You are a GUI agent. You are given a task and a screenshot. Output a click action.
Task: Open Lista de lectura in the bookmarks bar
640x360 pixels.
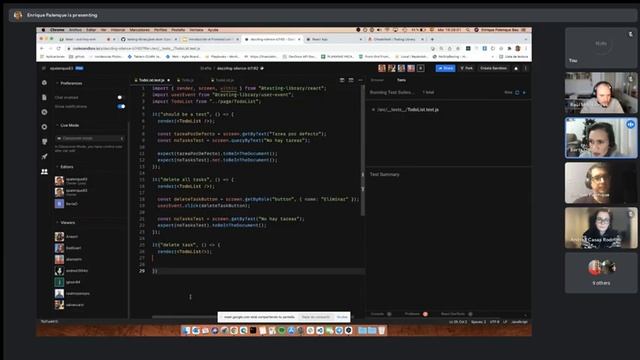point(513,57)
